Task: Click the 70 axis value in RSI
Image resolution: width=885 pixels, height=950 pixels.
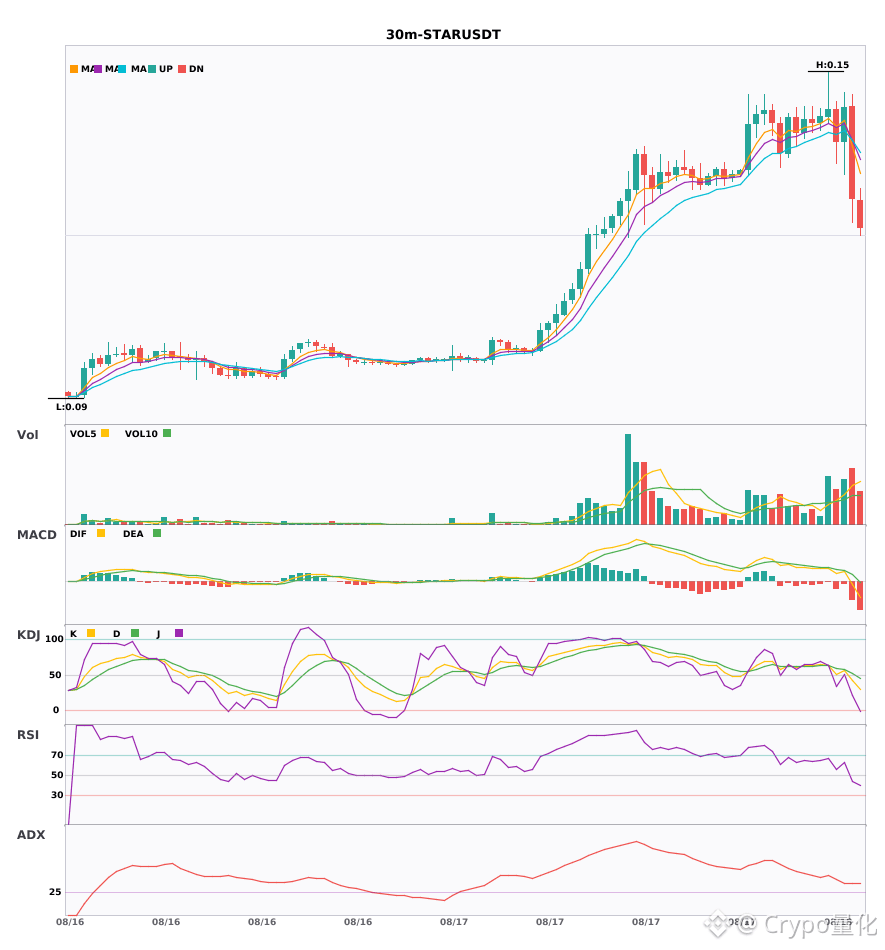Action: pos(58,755)
